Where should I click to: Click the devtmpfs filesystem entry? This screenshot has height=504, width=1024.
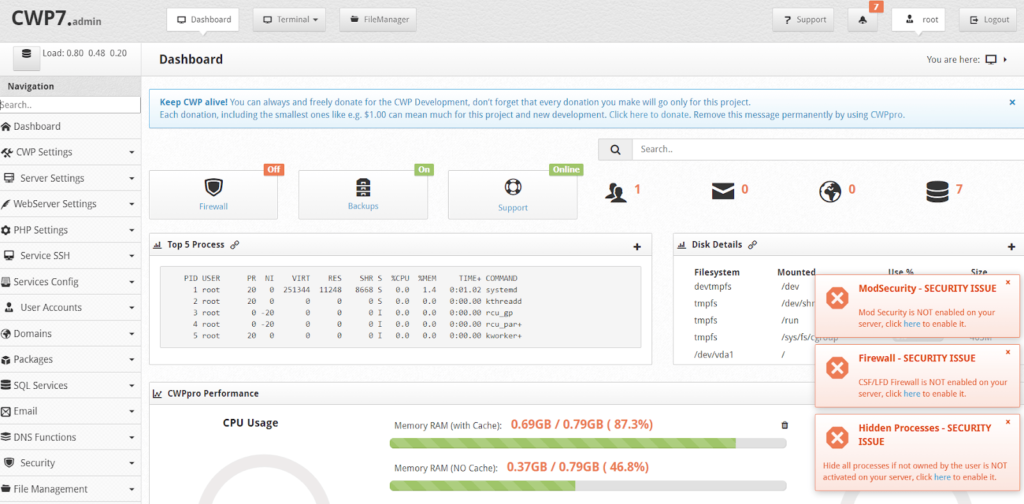pos(714,287)
